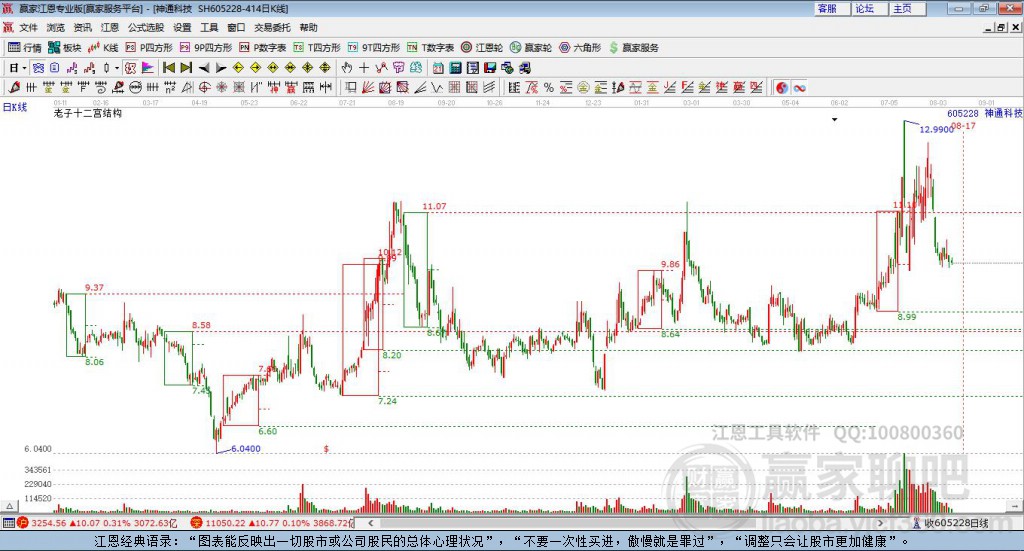The height and width of the screenshot is (551, 1024).
Task: Open the P四方形 square tool
Action: click(x=149, y=47)
